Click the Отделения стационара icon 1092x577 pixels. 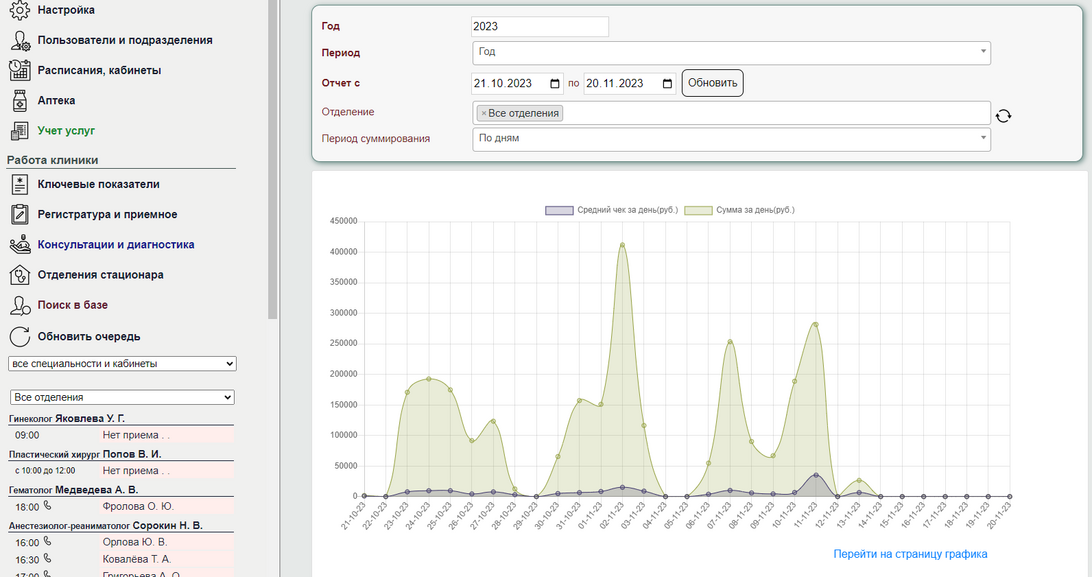(20, 275)
